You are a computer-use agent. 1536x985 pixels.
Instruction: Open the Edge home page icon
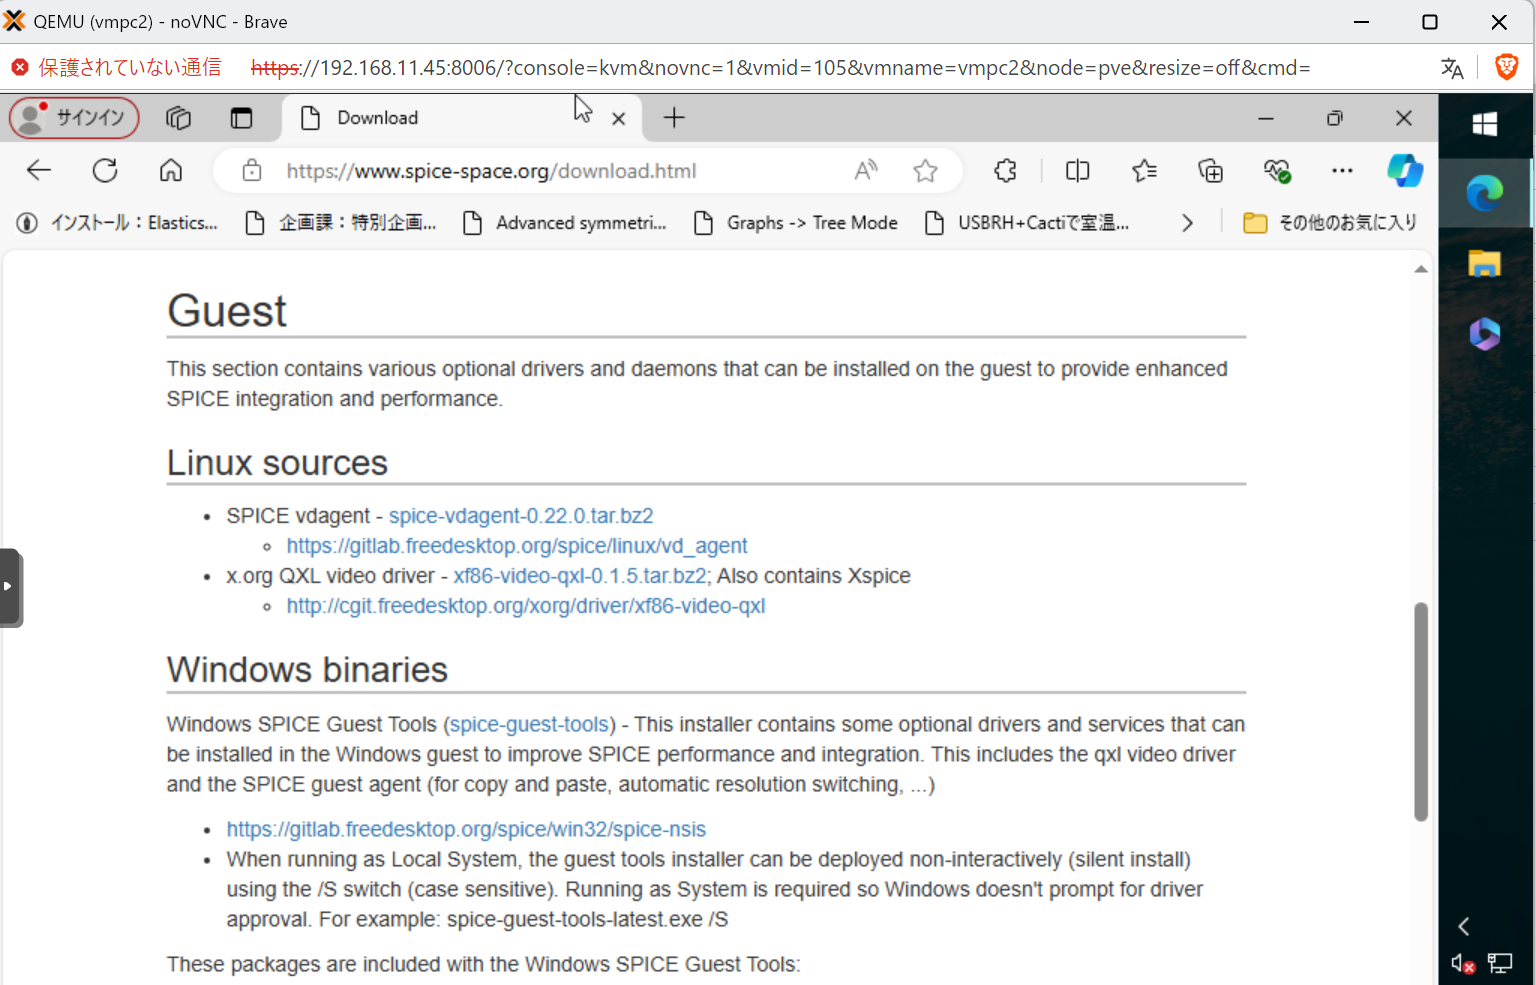(170, 170)
